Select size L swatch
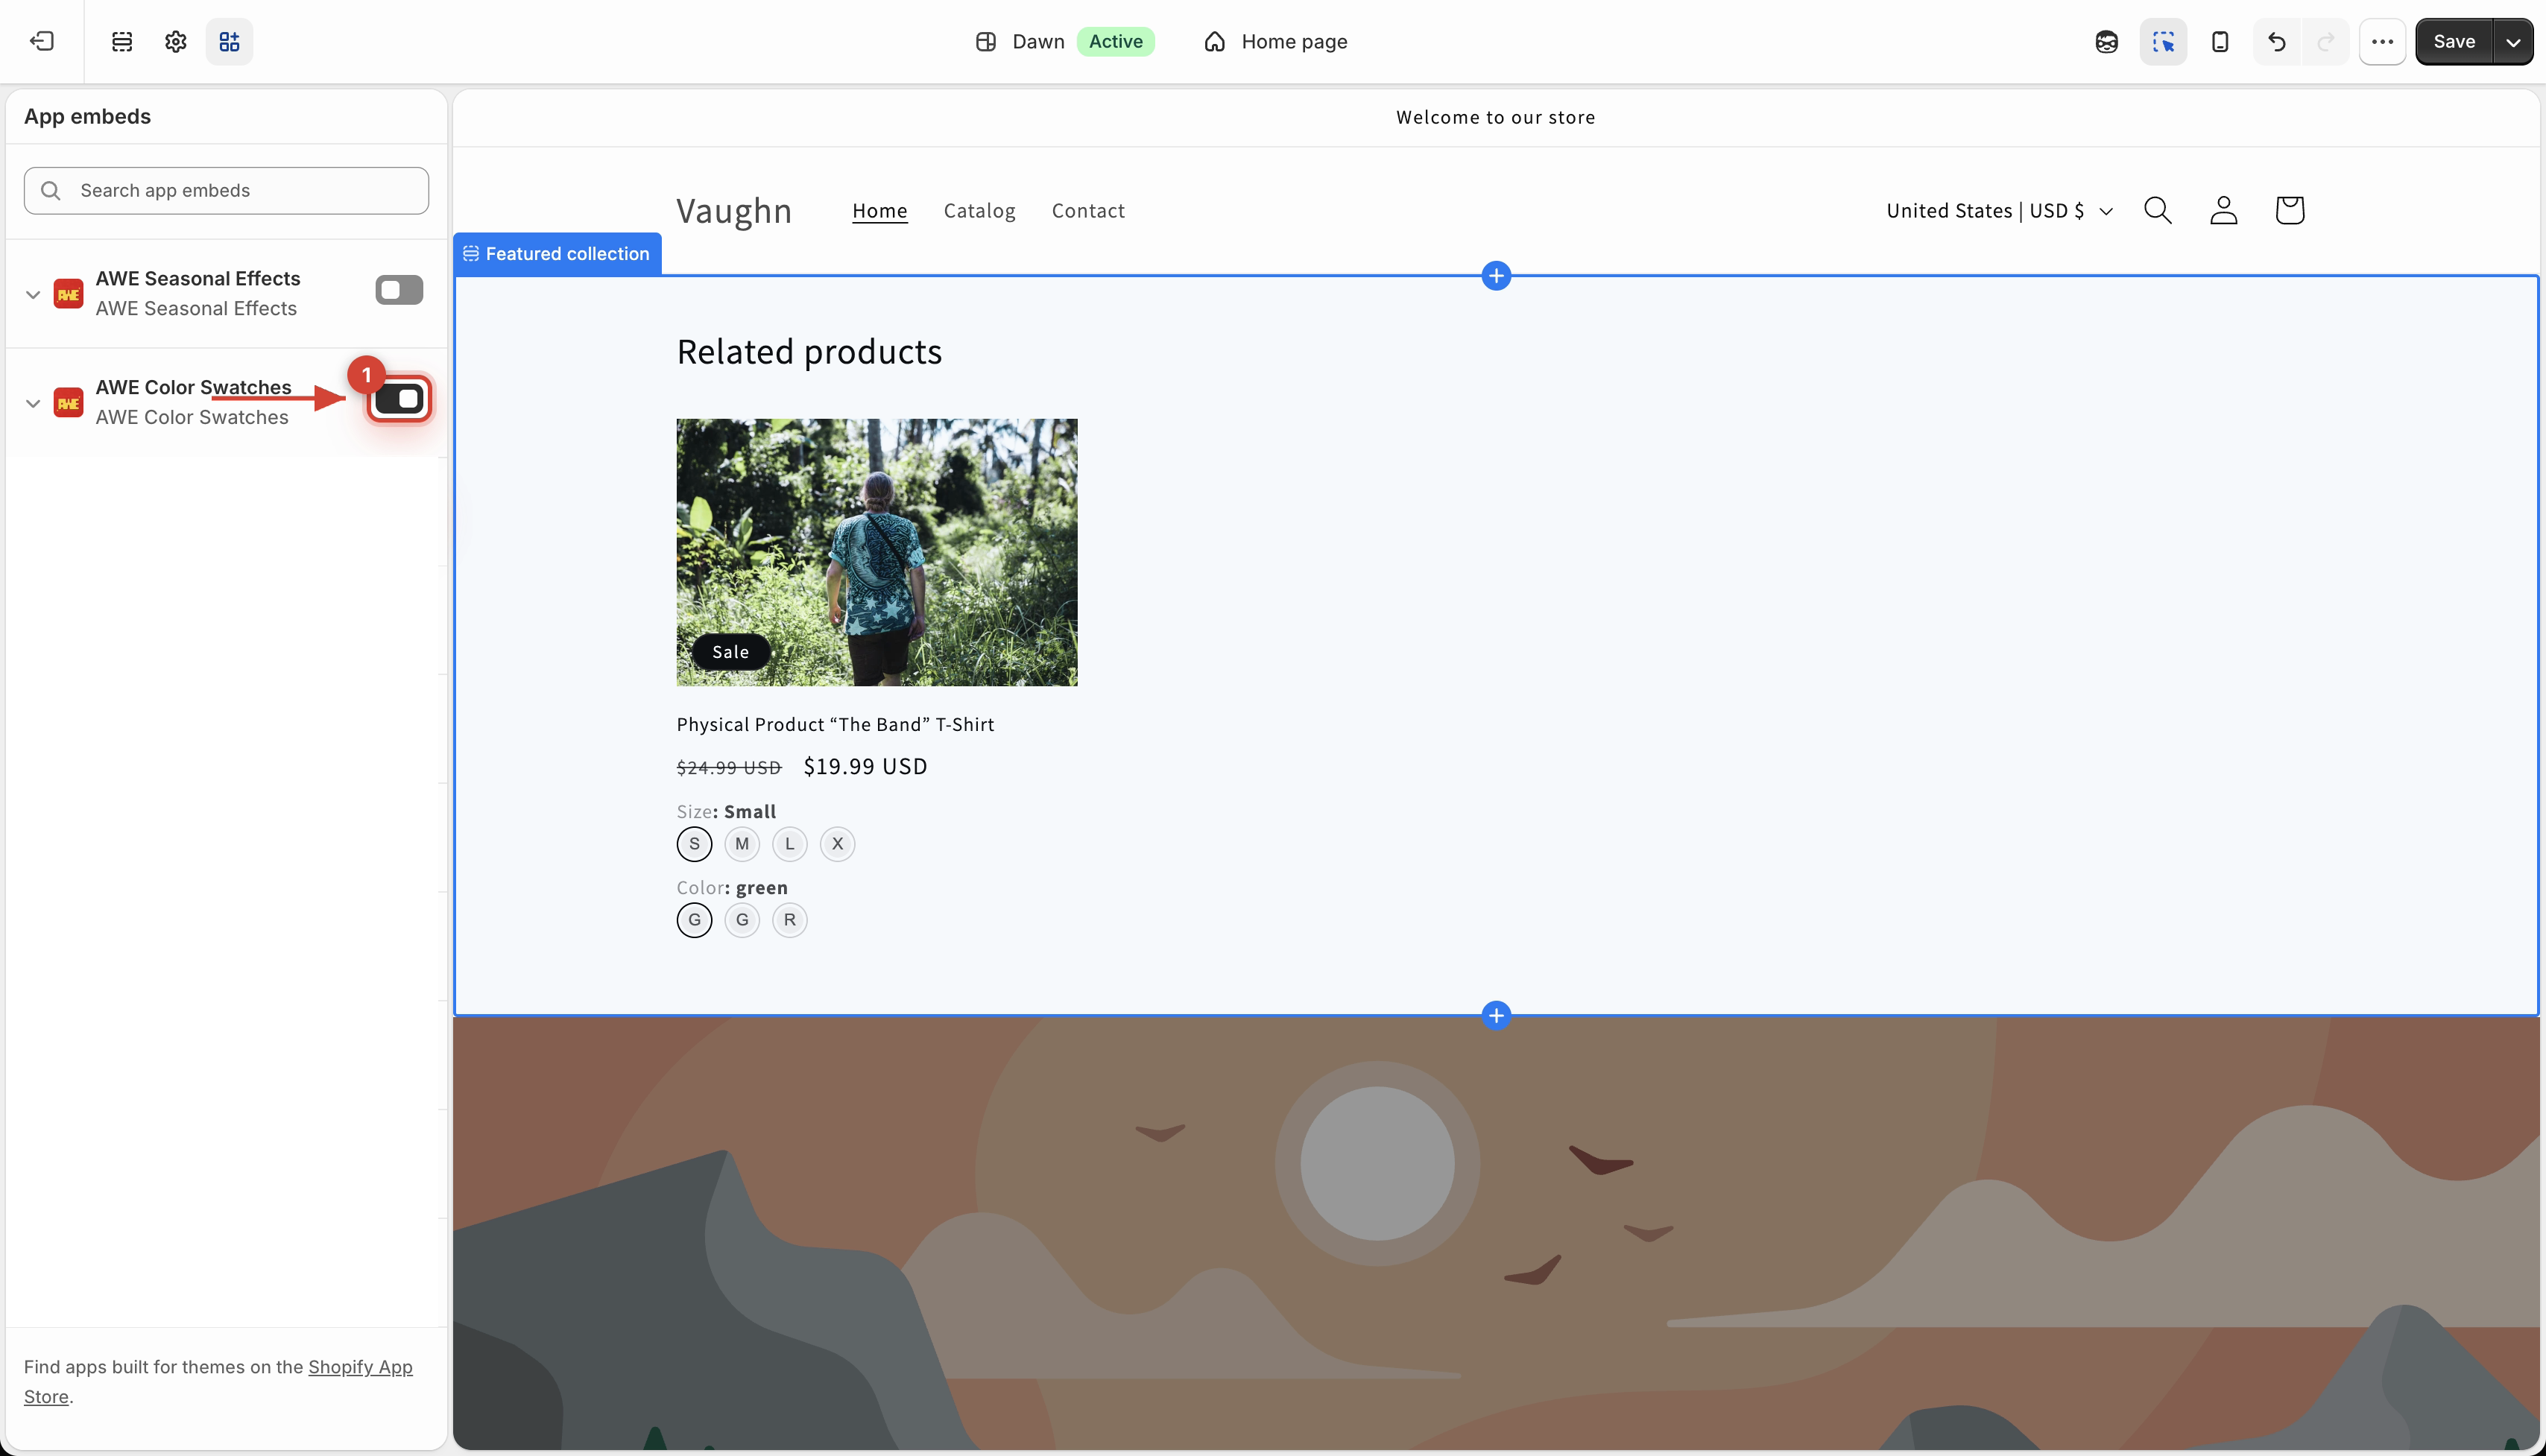The height and width of the screenshot is (1456, 2546). point(790,843)
